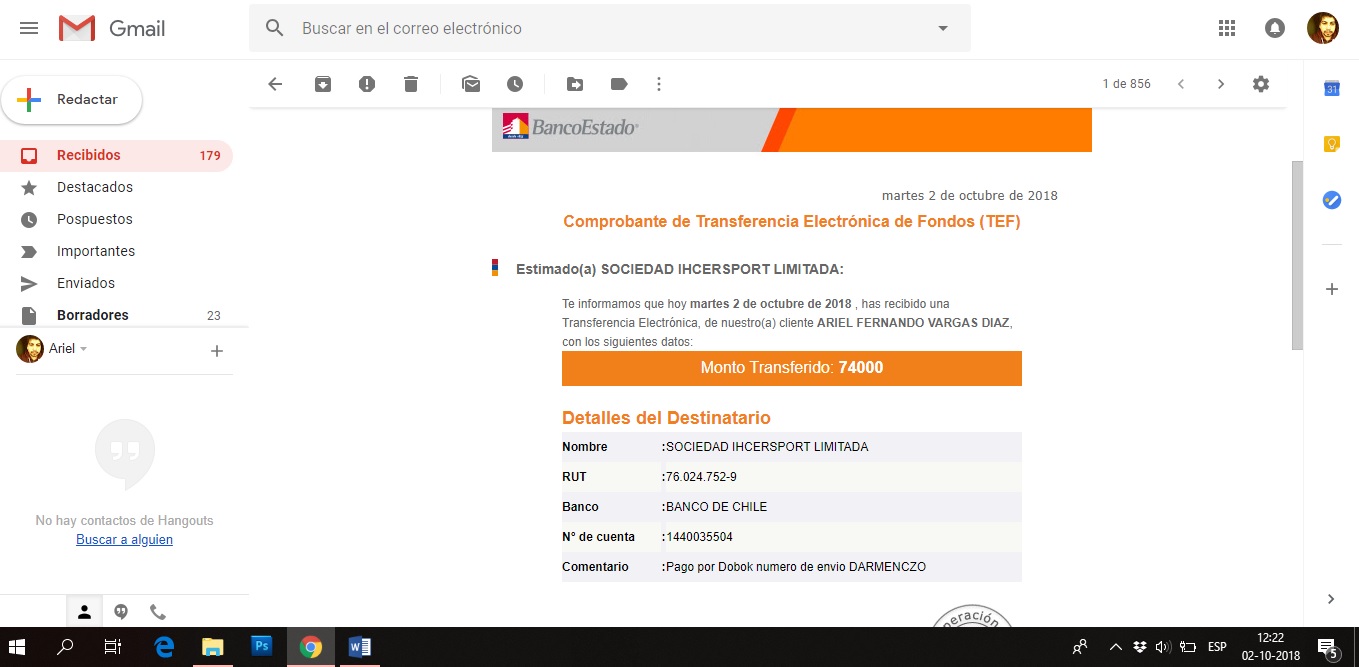Open the Borradores drafts folder
This screenshot has height=667, width=1359.
point(116,315)
